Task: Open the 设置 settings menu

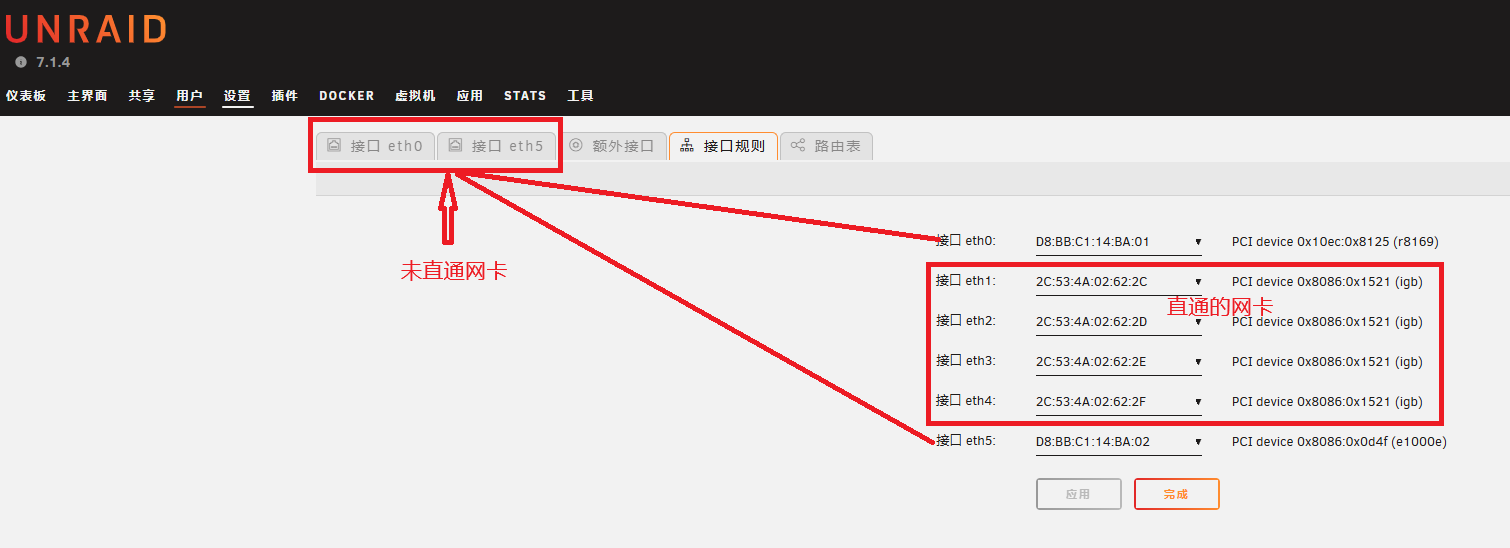Action: [x=237, y=96]
